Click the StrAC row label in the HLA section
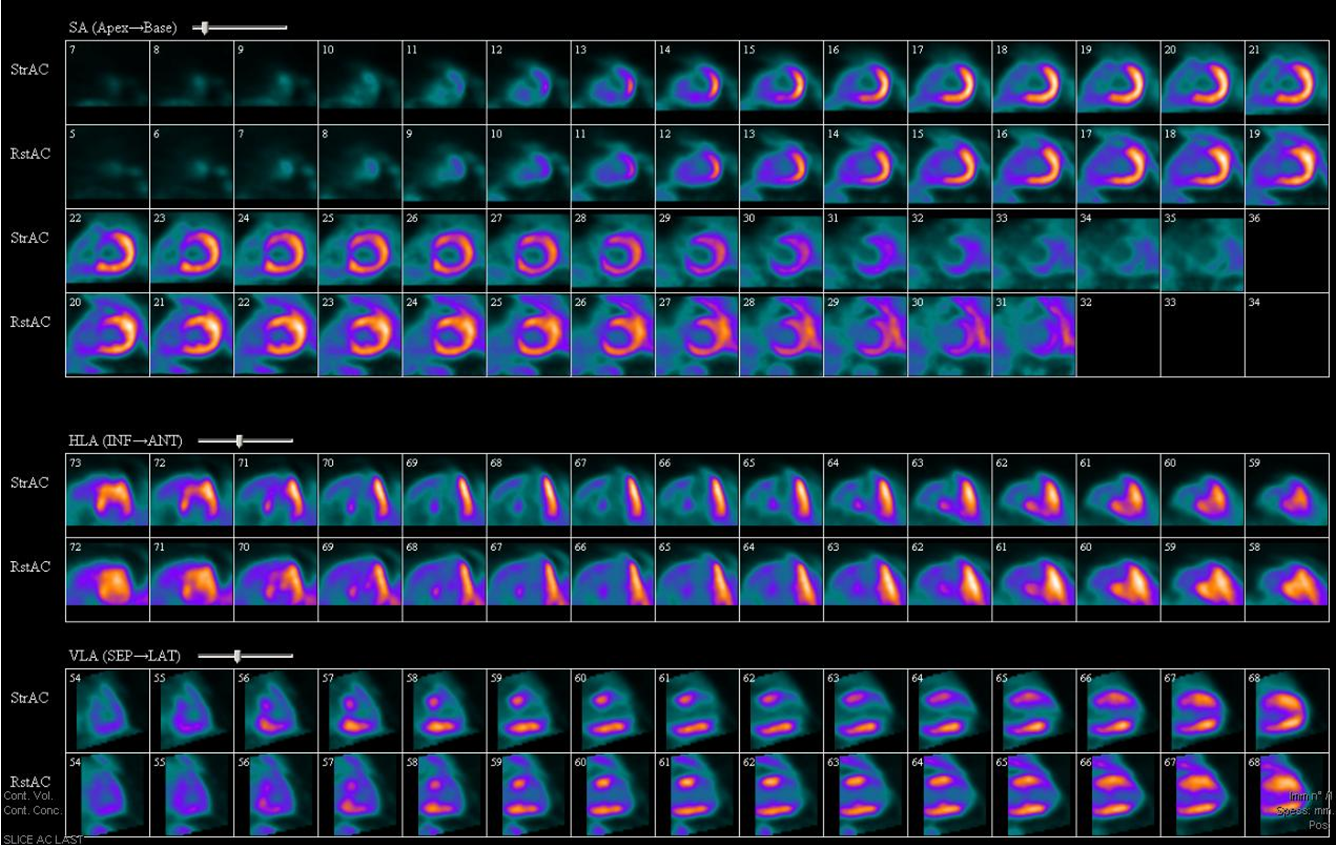This screenshot has height=845, width=1337. pos(30,483)
